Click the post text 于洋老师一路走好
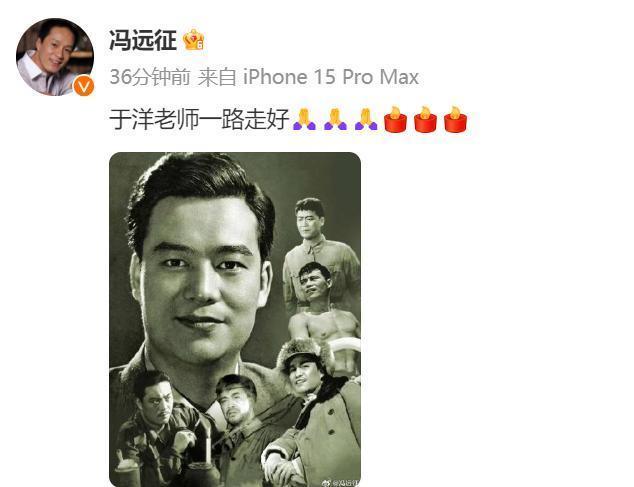Viewport: 634px width, 487px height. point(199,119)
